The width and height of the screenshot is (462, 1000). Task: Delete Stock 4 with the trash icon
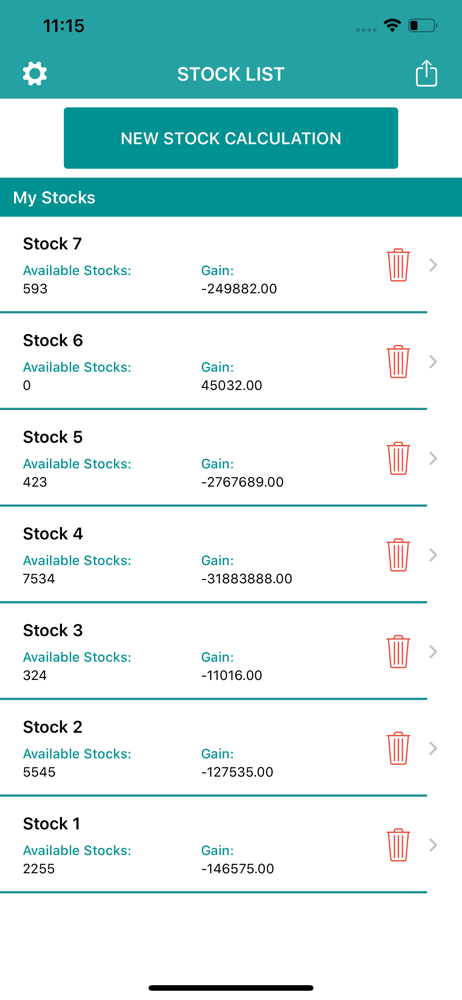(x=398, y=555)
